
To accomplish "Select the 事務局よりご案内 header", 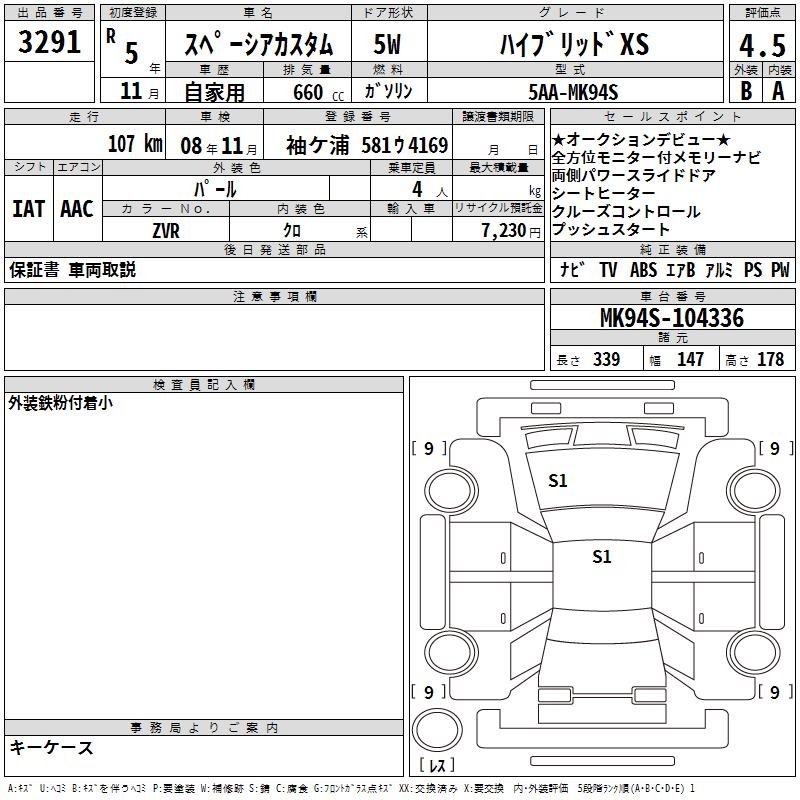I will [204, 728].
